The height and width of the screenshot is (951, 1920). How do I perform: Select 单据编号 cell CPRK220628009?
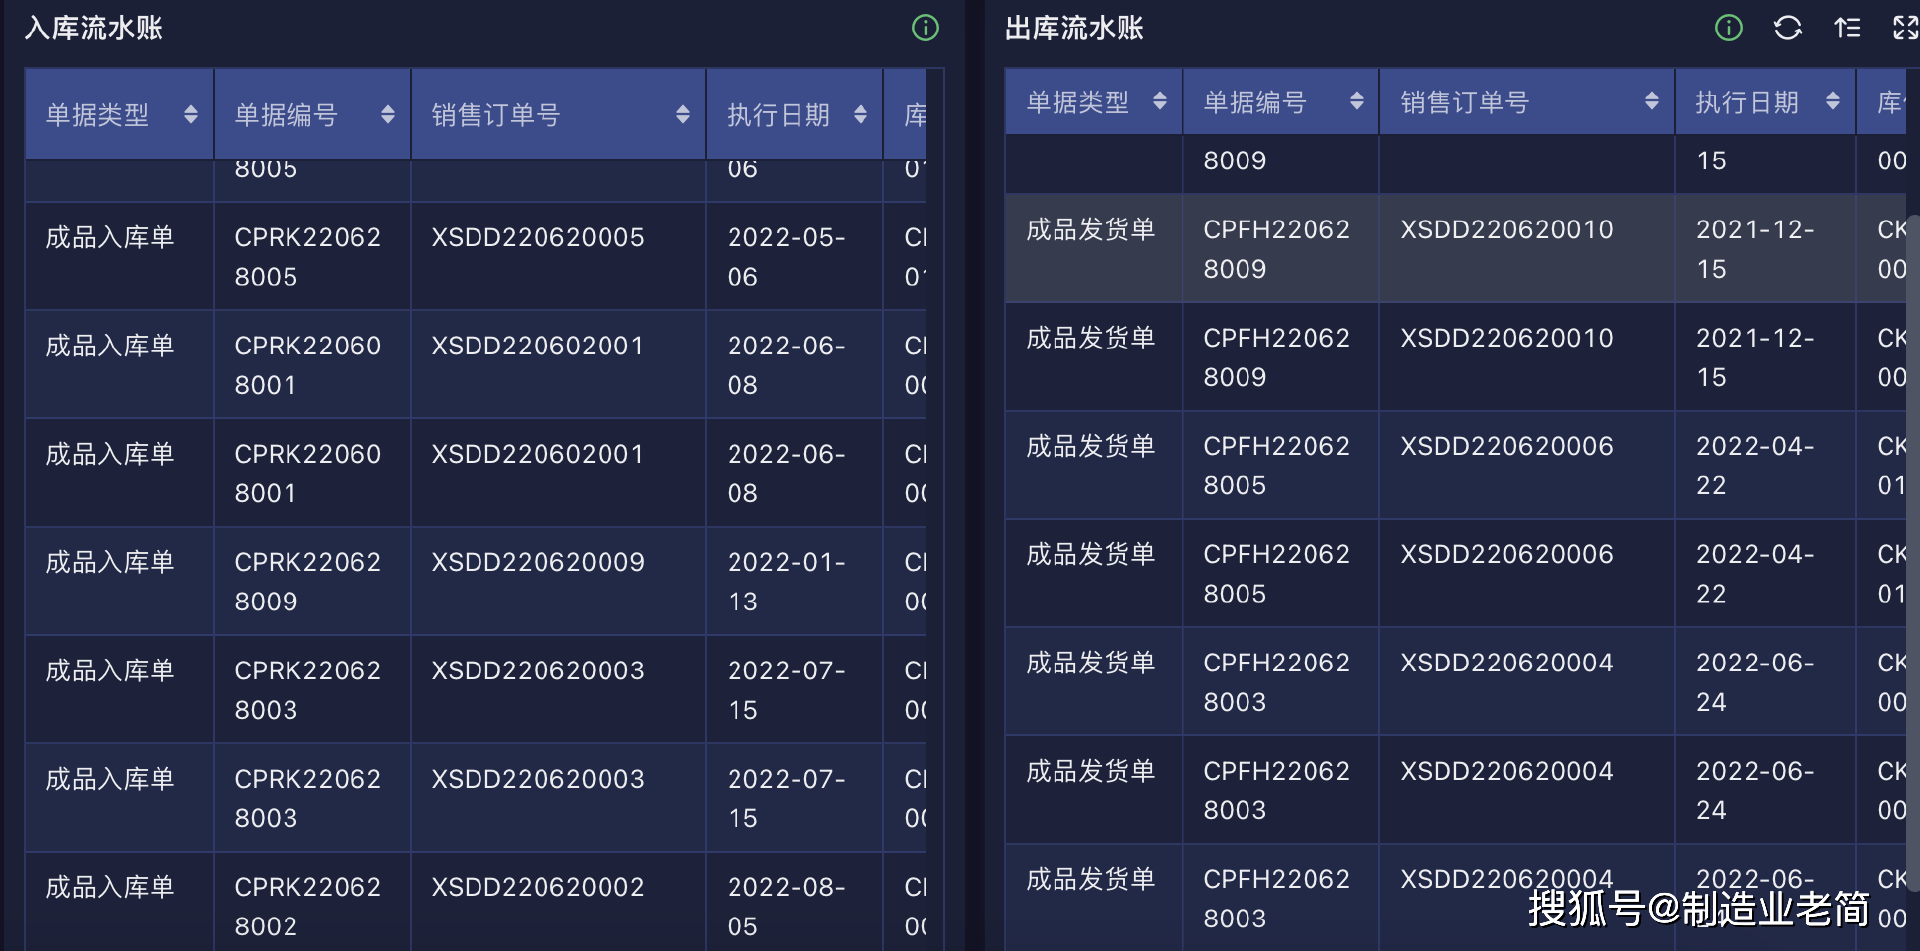(x=312, y=581)
